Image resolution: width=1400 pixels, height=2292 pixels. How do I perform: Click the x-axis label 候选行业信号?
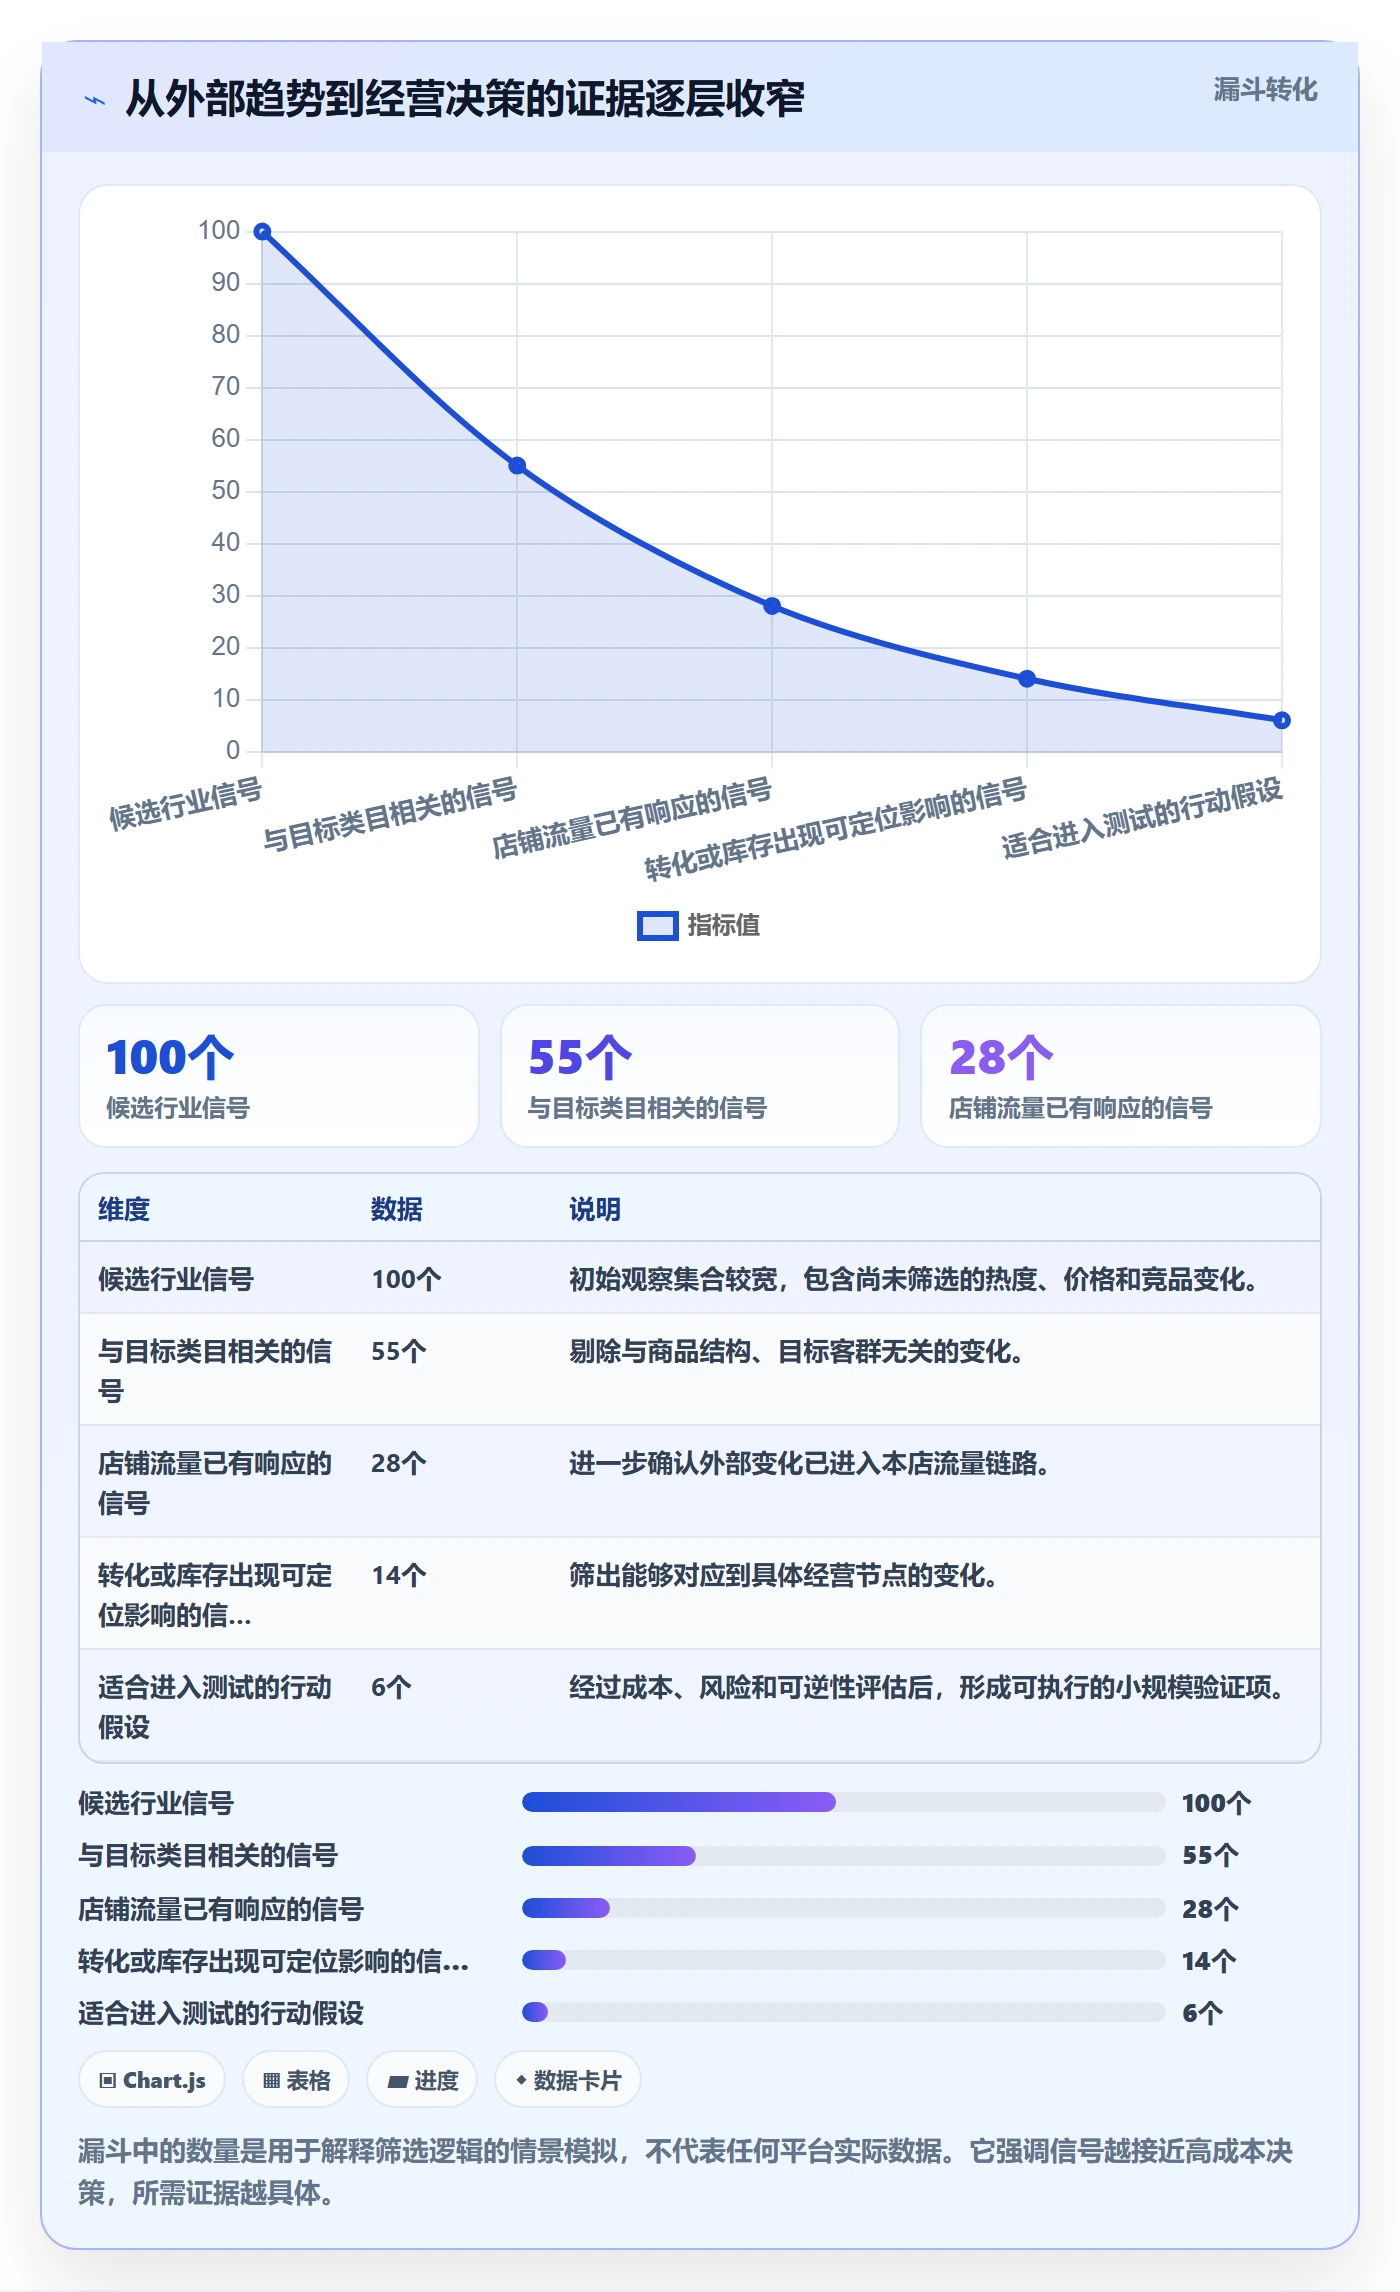(186, 804)
